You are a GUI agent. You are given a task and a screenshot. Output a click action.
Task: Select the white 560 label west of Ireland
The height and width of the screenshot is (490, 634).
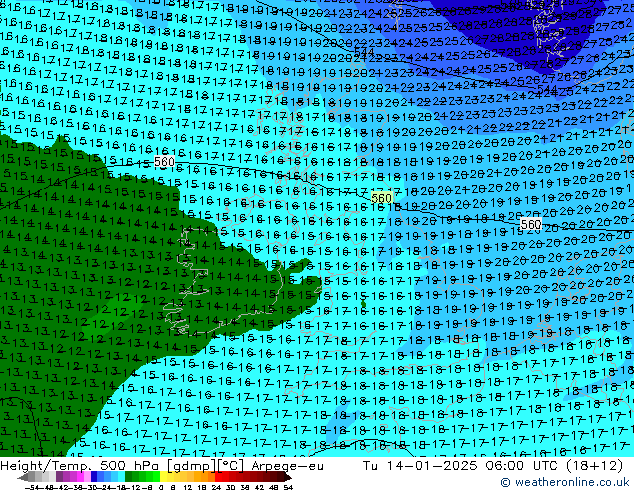tap(164, 162)
